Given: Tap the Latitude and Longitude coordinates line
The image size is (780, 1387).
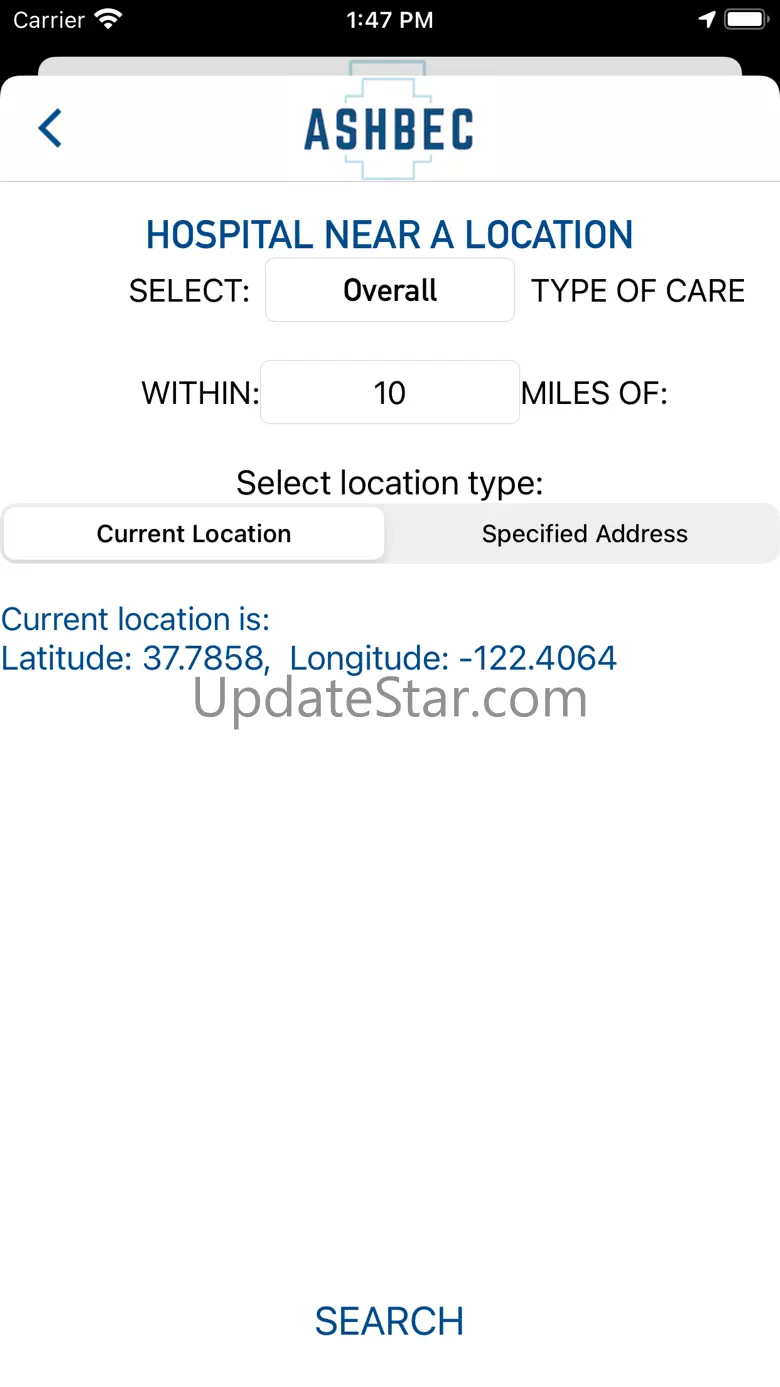Looking at the screenshot, I should 309,658.
